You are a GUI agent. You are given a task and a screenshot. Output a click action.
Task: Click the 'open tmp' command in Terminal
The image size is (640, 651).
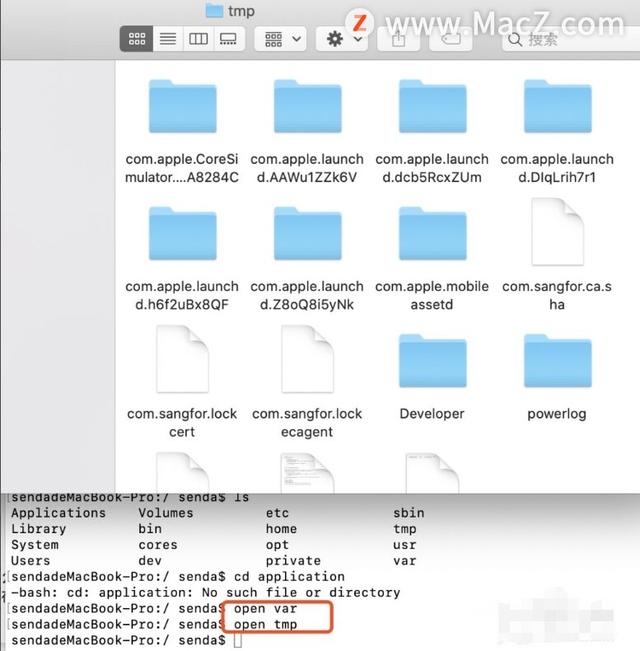point(265,624)
